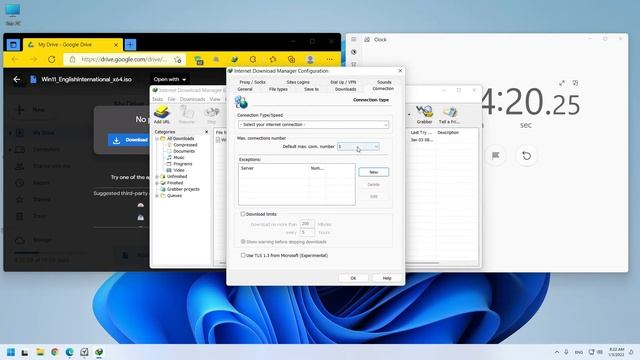Image resolution: width=640 pixels, height=360 pixels.
Task: Click Help in configuration dialog
Action: coord(387,278)
